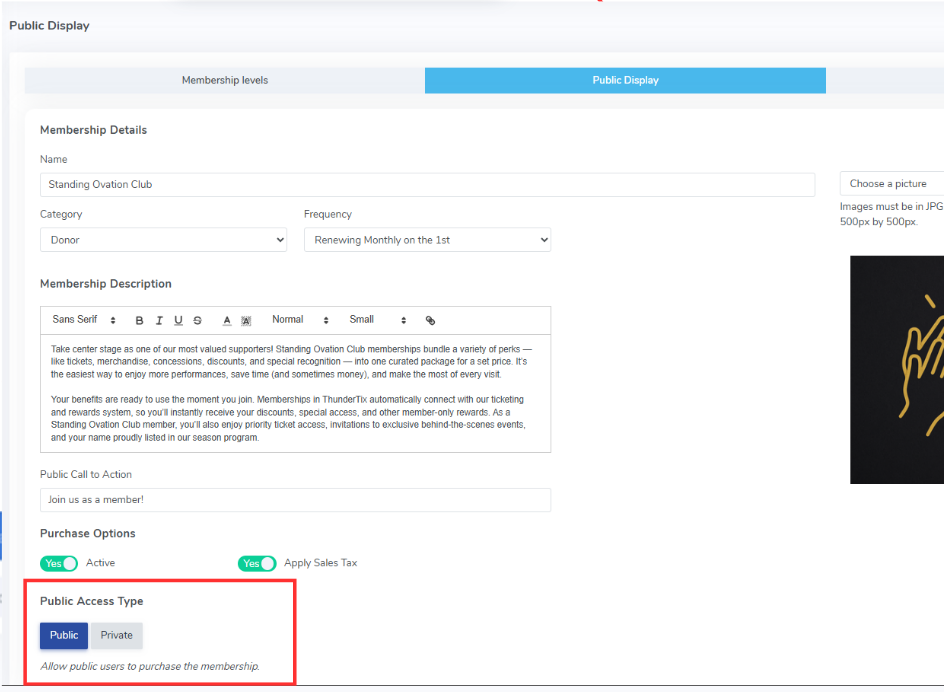The height and width of the screenshot is (692, 944).
Task: Click the membership image thumbnail
Action: click(897, 370)
